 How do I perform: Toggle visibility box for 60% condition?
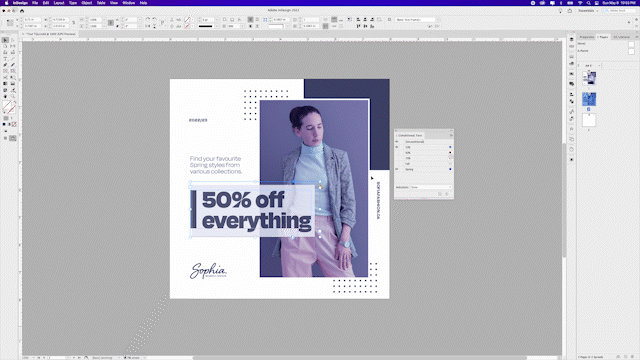[x=397, y=153]
